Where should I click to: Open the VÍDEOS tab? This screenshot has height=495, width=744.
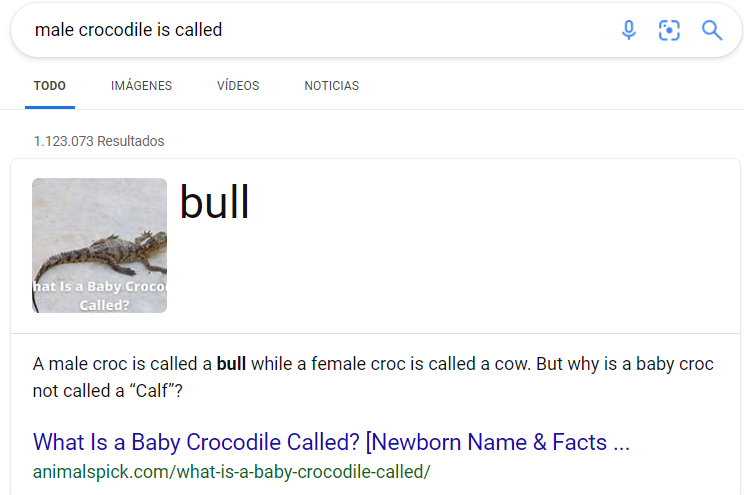pos(238,86)
